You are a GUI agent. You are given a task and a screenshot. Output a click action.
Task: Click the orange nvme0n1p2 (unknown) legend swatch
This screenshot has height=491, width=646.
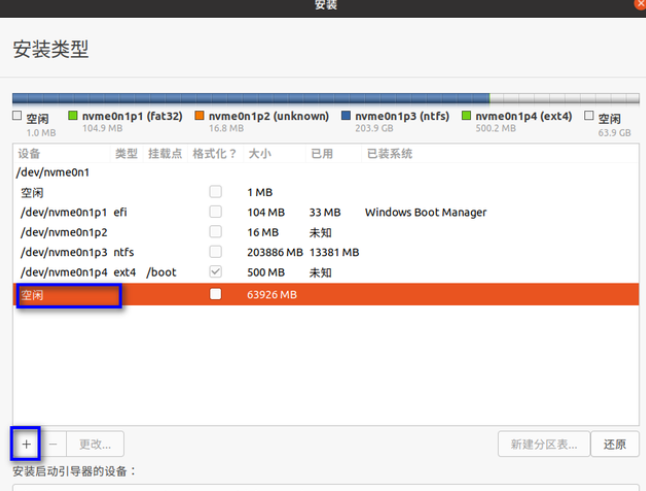coord(200,116)
